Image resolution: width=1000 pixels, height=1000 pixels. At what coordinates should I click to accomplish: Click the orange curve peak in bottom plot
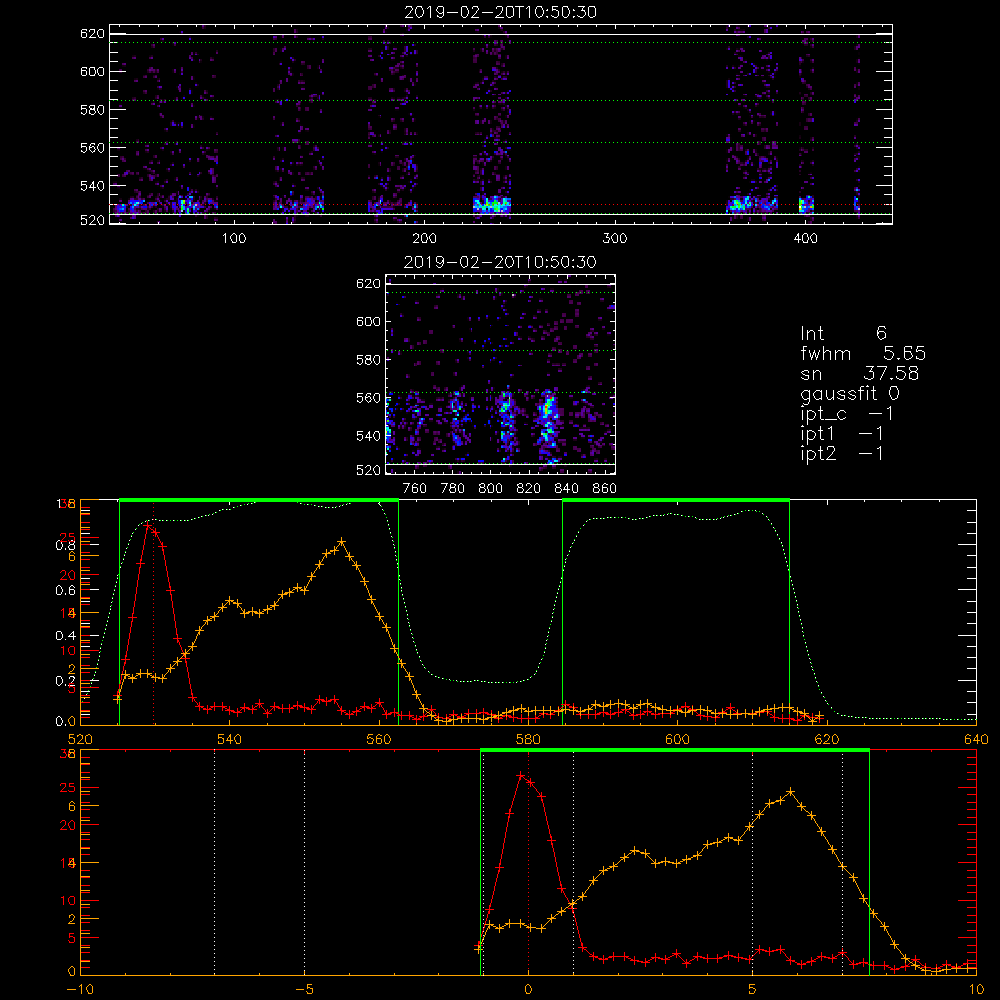[x=791, y=791]
